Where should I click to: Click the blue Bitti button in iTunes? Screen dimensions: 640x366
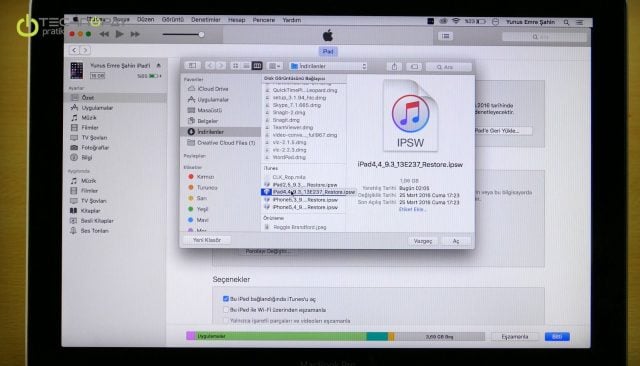click(x=557, y=337)
